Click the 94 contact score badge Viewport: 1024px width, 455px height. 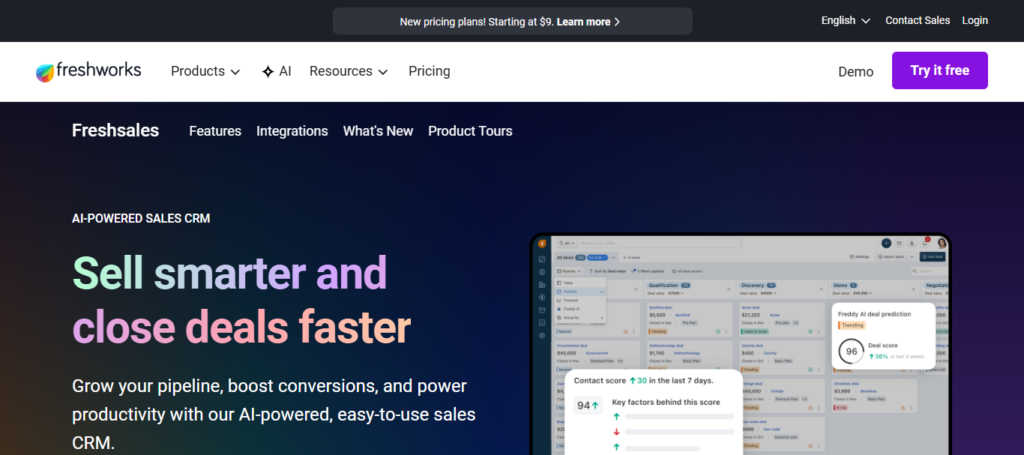click(588, 405)
